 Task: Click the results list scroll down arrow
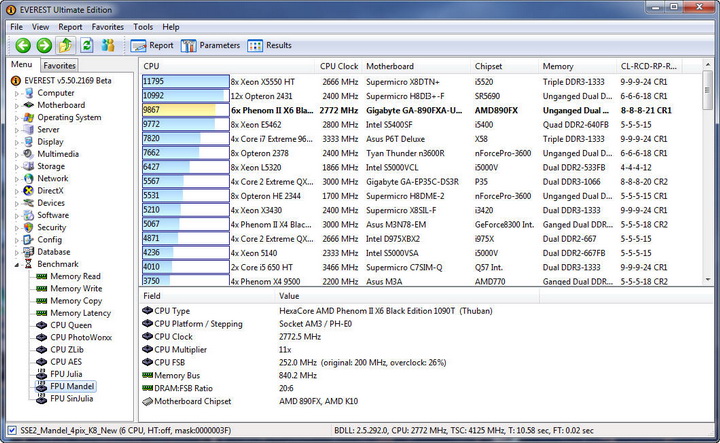pyautogui.click(x=708, y=279)
